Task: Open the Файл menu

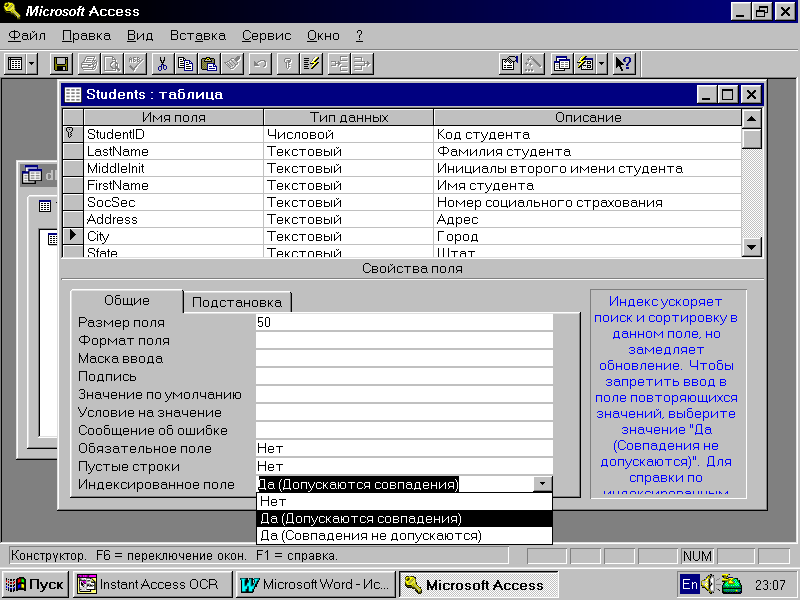Action: (x=27, y=36)
